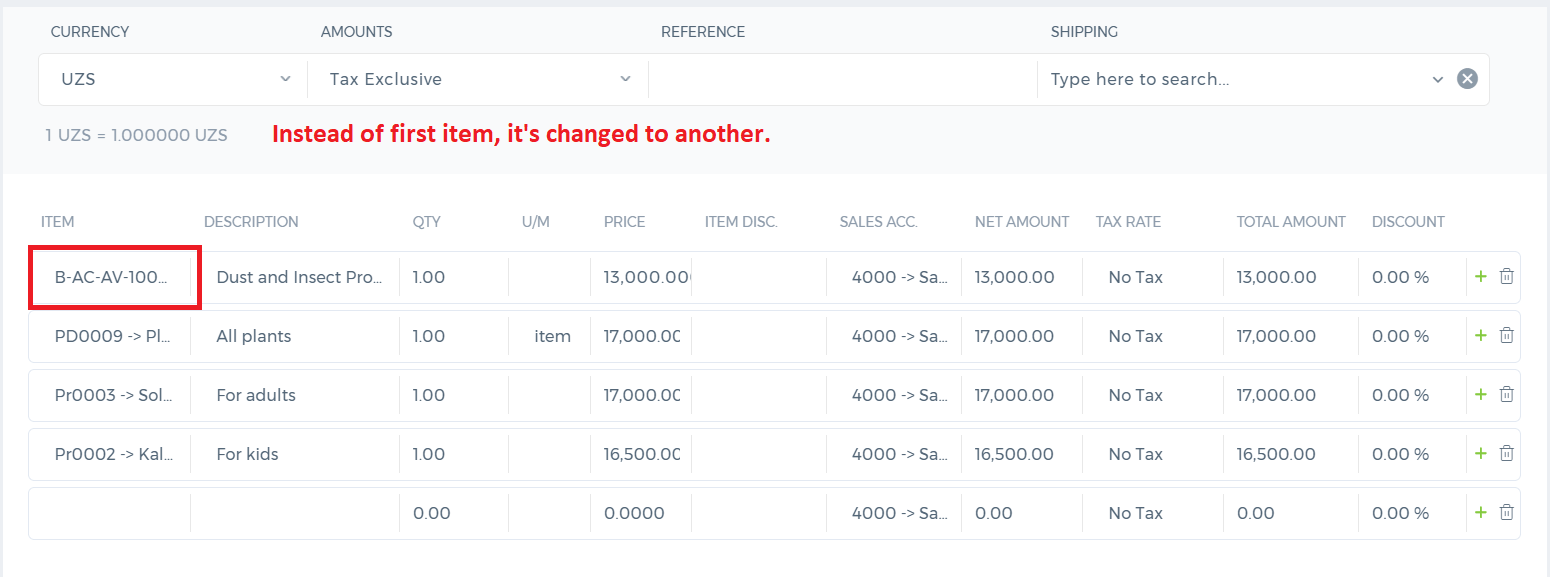This screenshot has width=1550, height=577.
Task: Expand the Tax Exclusive amounts dropdown
Action: click(478, 79)
